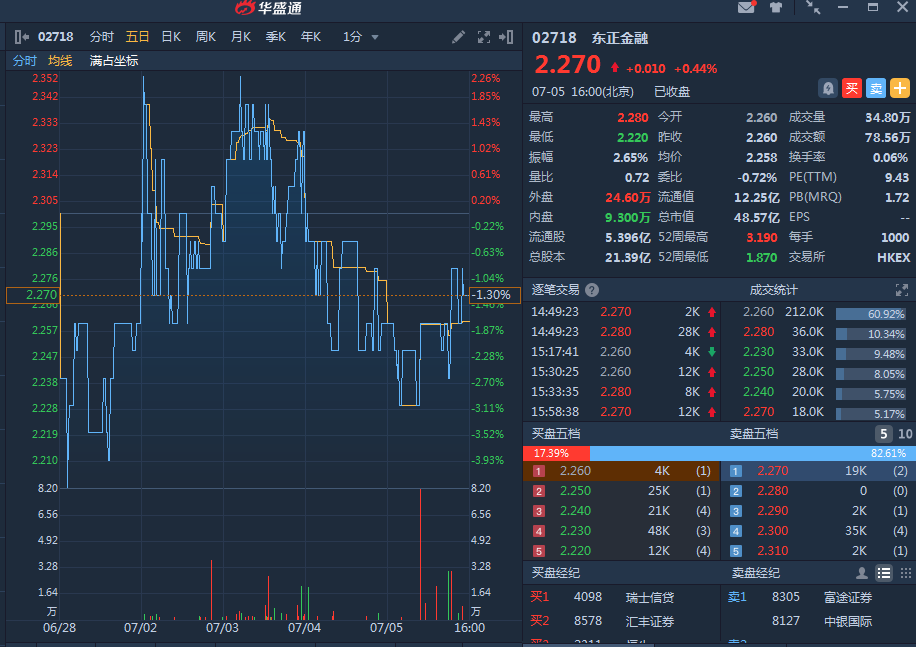Screen dimensions: 916x647
Task: Select the 逐笔交易 tab
Action: tap(556, 290)
